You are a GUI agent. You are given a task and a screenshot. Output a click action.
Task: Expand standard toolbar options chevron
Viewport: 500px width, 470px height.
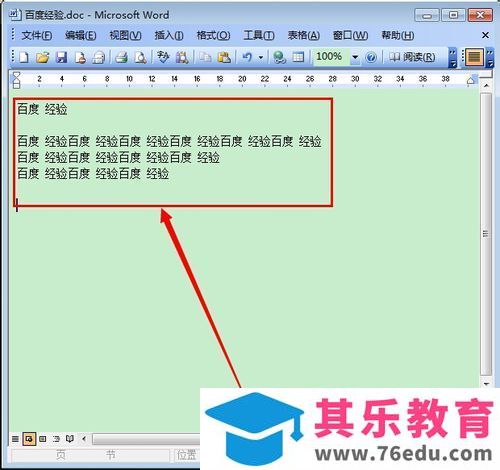coord(452,57)
